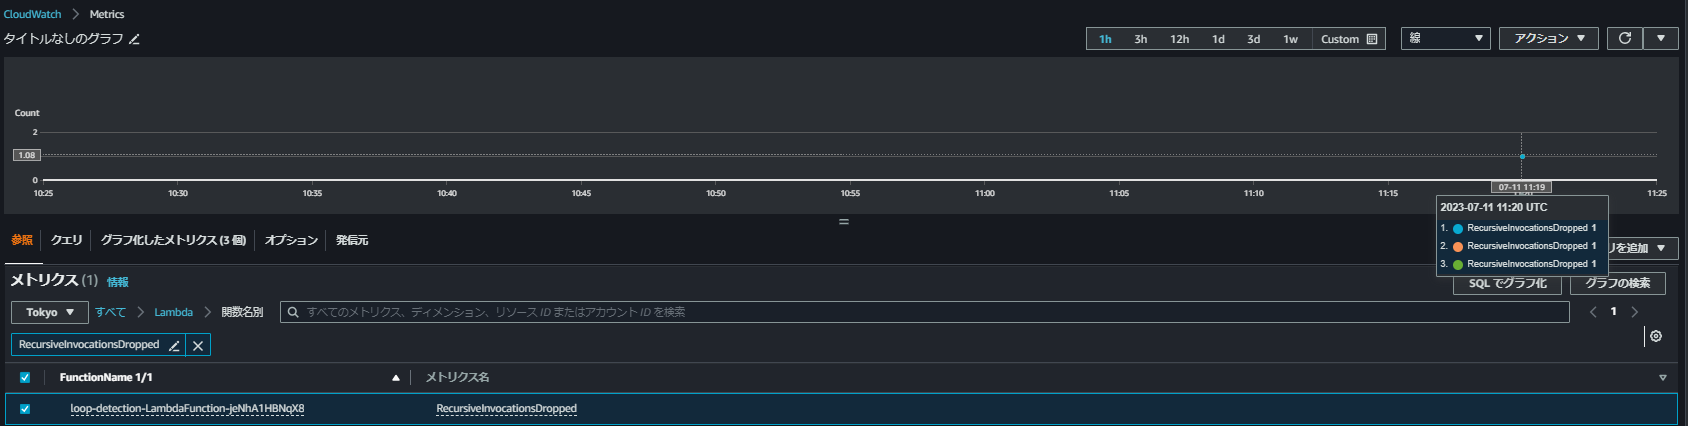Screen dimensions: 1688x426
Task: Click the loop-detection-LambdaFunction function name
Action: pyautogui.click(x=187, y=409)
